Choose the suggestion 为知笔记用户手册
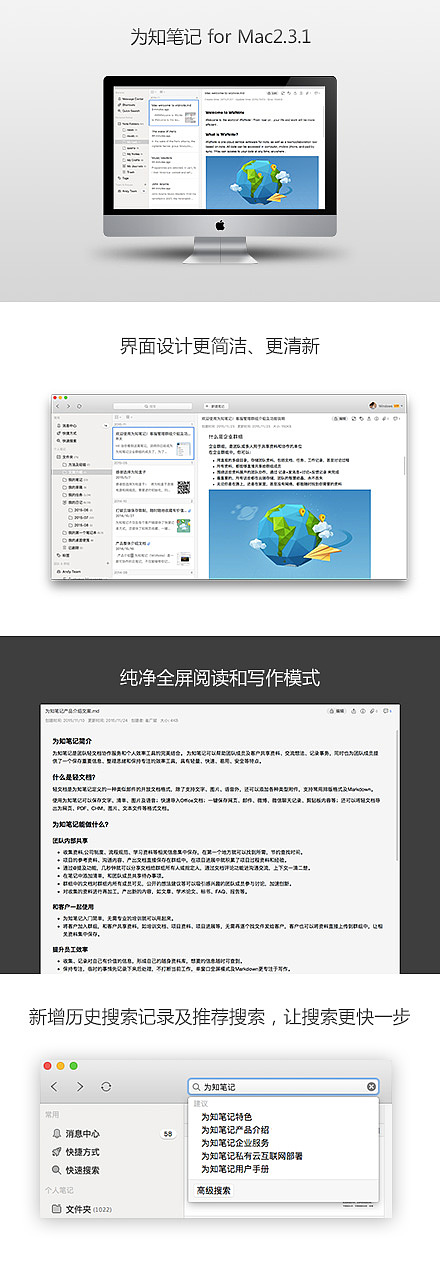The width and height of the screenshot is (440, 1268). 234,1169
